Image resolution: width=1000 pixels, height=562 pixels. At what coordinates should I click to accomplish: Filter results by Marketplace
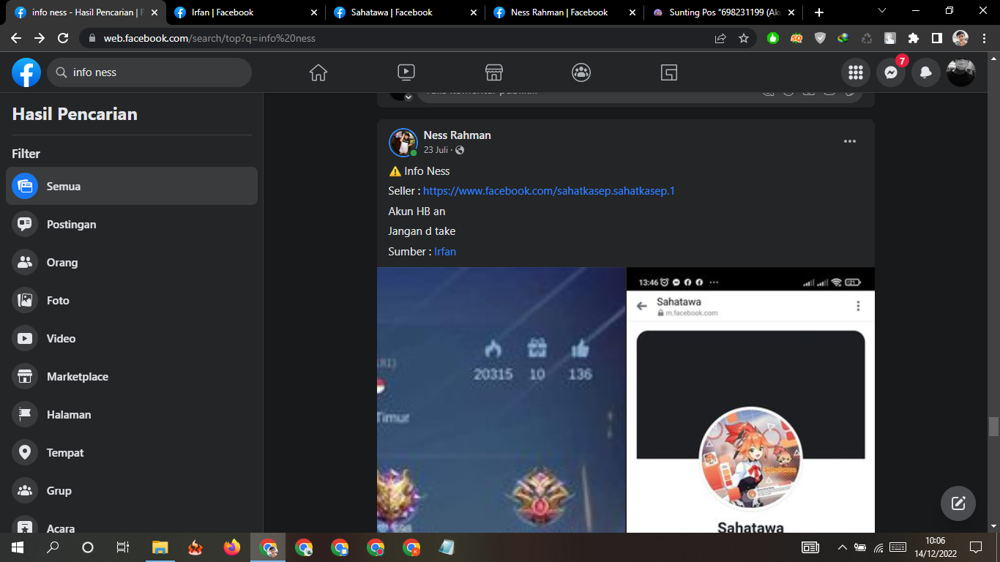(x=131, y=376)
